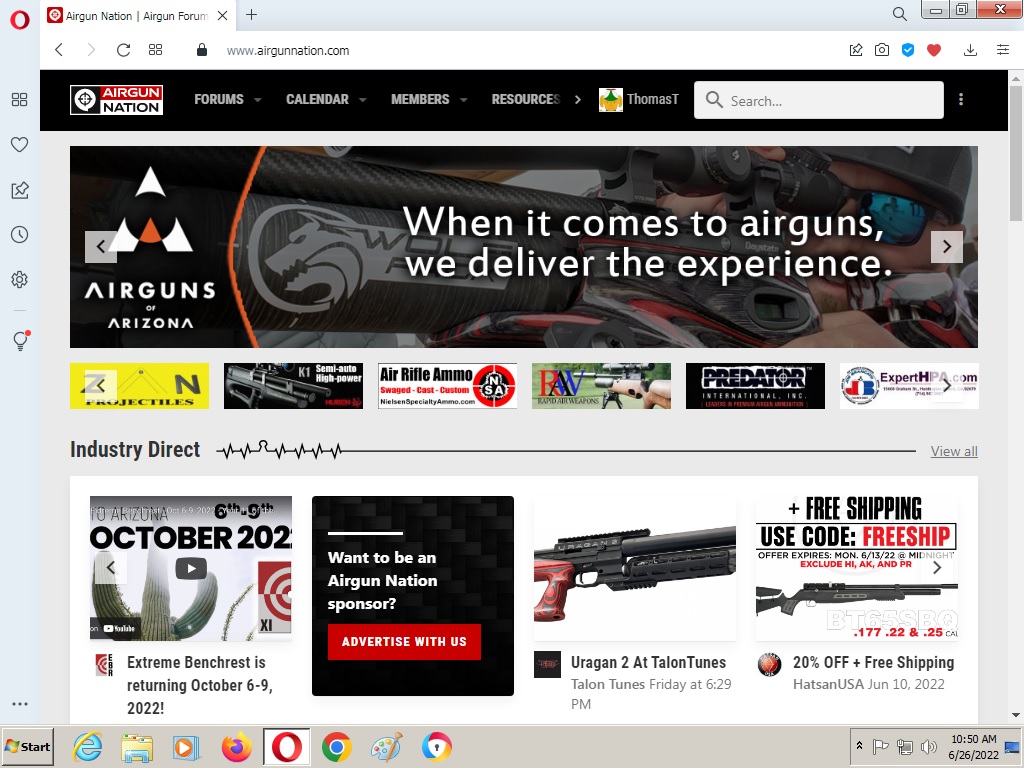The height and width of the screenshot is (768, 1024).
Task: Expand the Forums dropdown arrow
Action: [257, 100]
